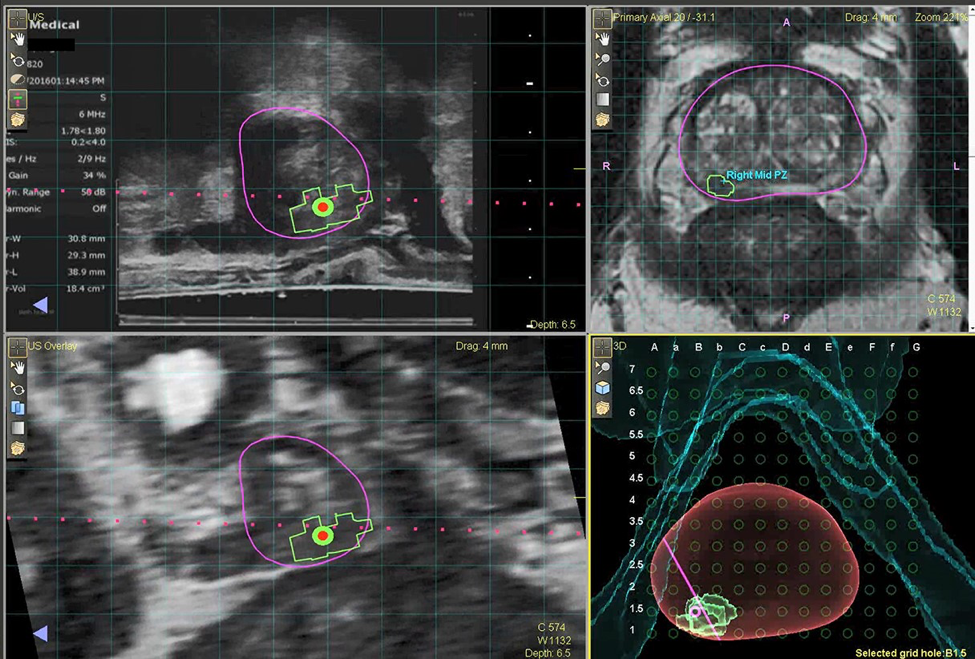Click the oval contour icon in the ultrasound toolbar
Image resolution: width=975 pixels, height=659 pixels.
(x=17, y=80)
